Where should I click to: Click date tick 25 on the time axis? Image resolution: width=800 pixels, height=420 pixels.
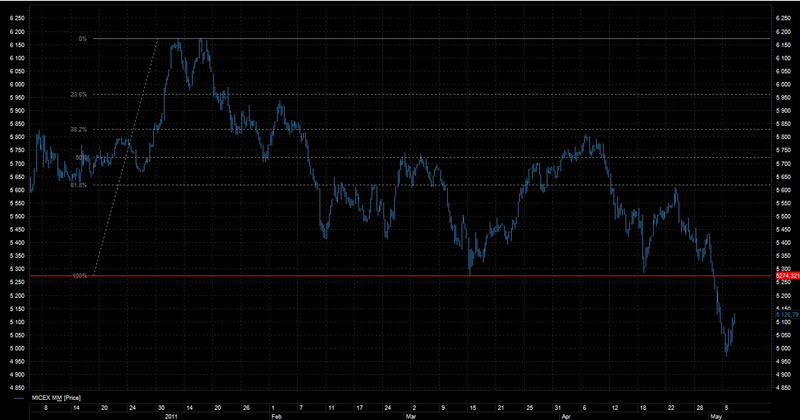click(530, 408)
